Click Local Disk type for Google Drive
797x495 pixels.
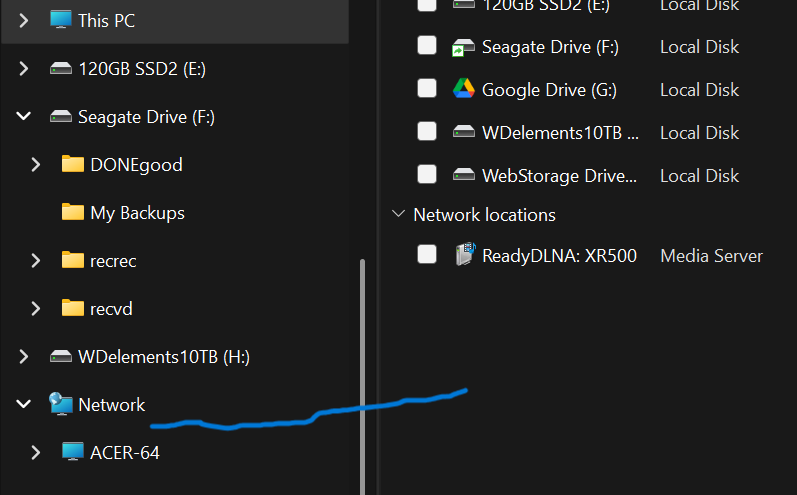coord(699,90)
